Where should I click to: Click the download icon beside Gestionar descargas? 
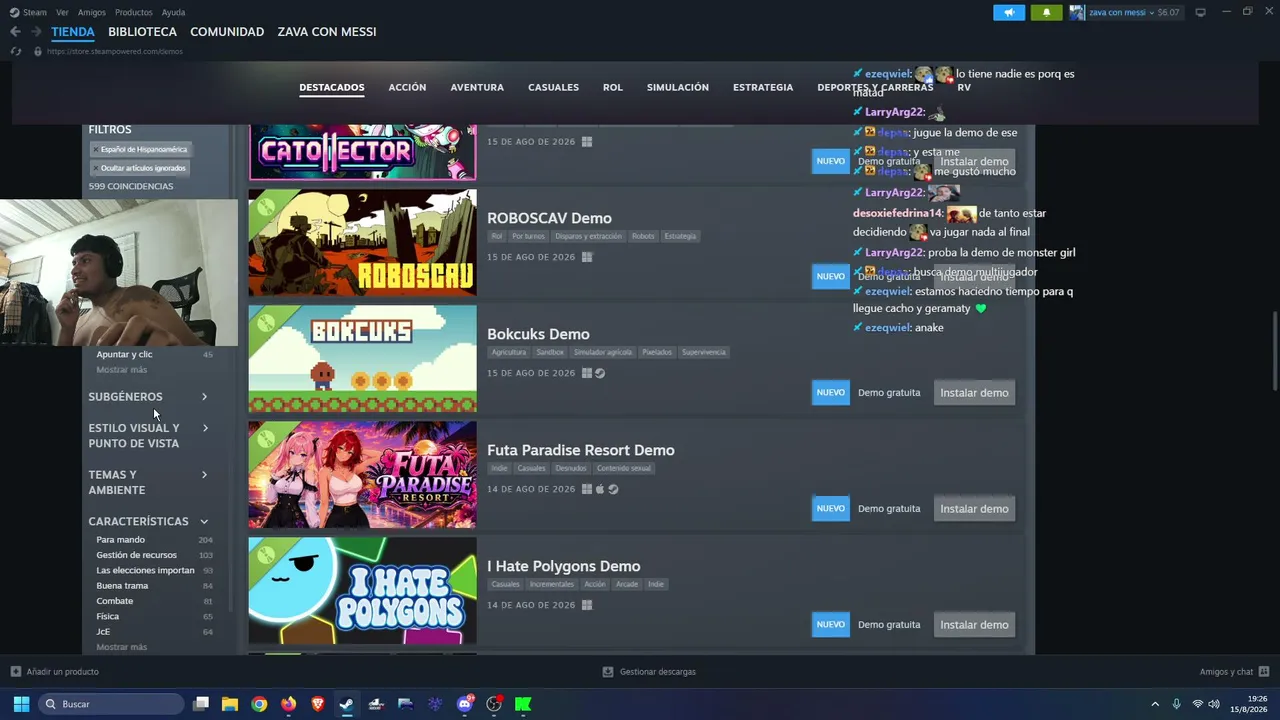pos(608,672)
